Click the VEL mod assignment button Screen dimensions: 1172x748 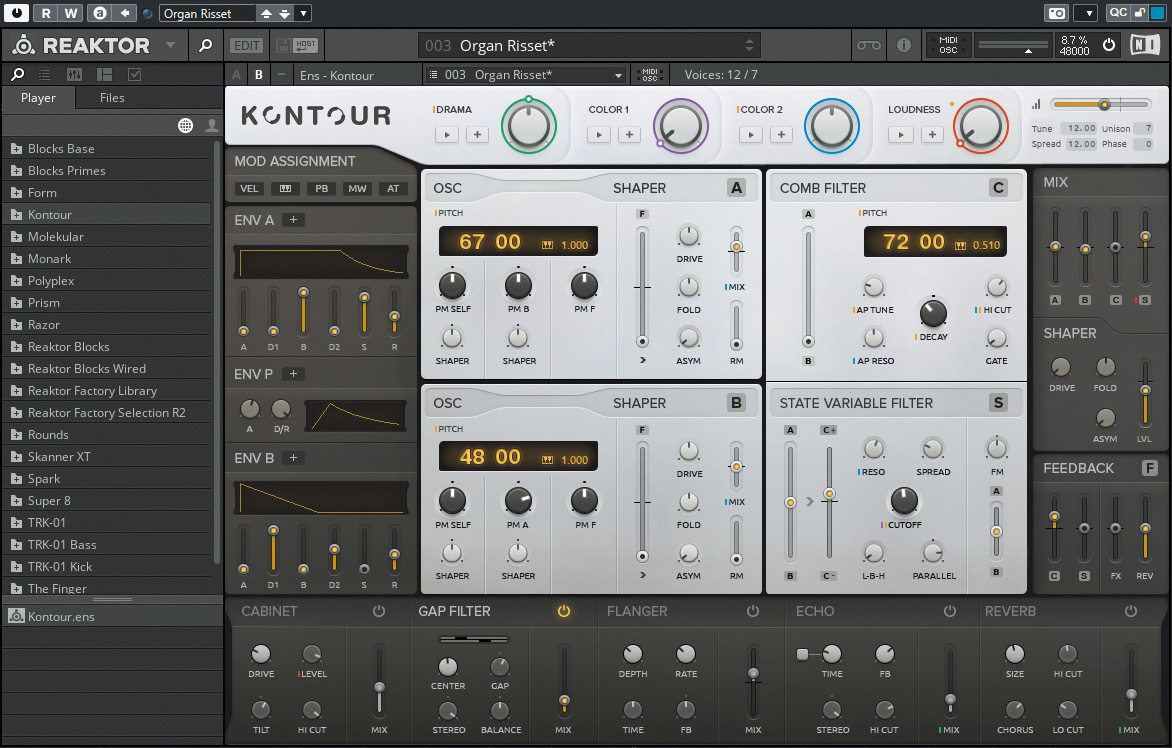(249, 189)
